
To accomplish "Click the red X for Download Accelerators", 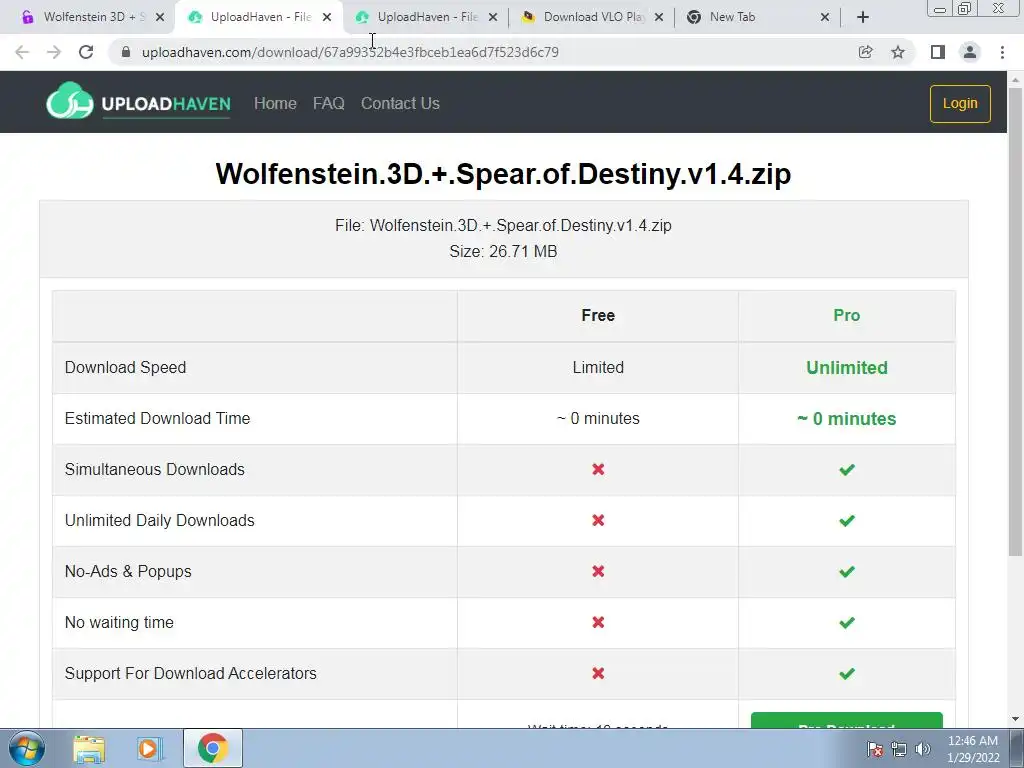I will point(598,673).
